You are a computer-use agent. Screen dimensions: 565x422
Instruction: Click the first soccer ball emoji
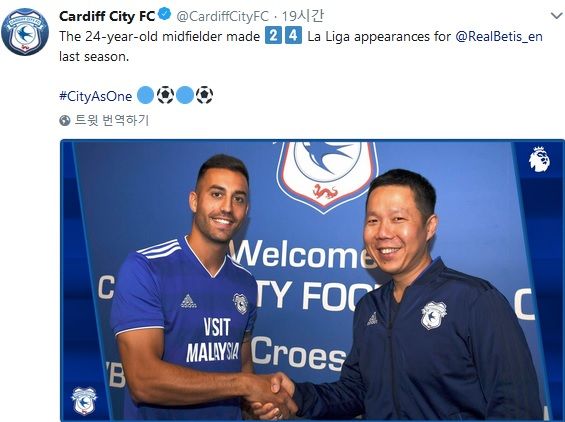pos(165,95)
